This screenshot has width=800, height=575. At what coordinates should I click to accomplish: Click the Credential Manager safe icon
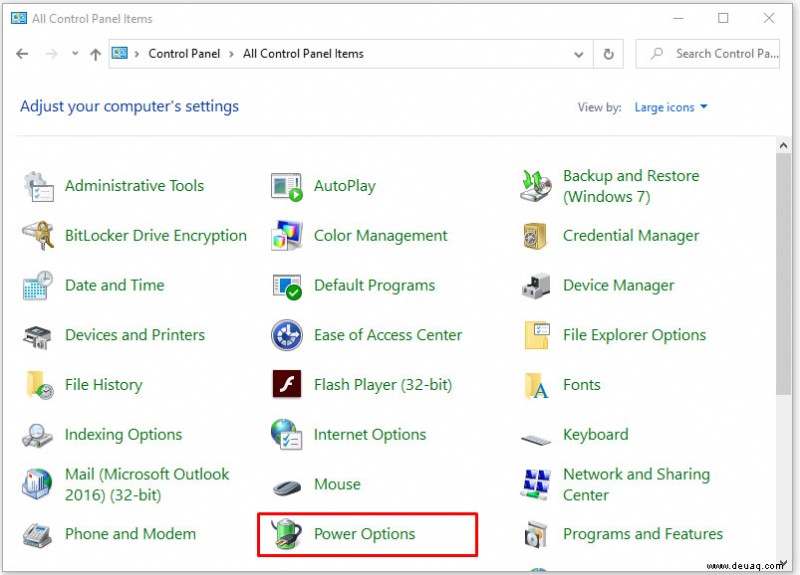(x=535, y=236)
